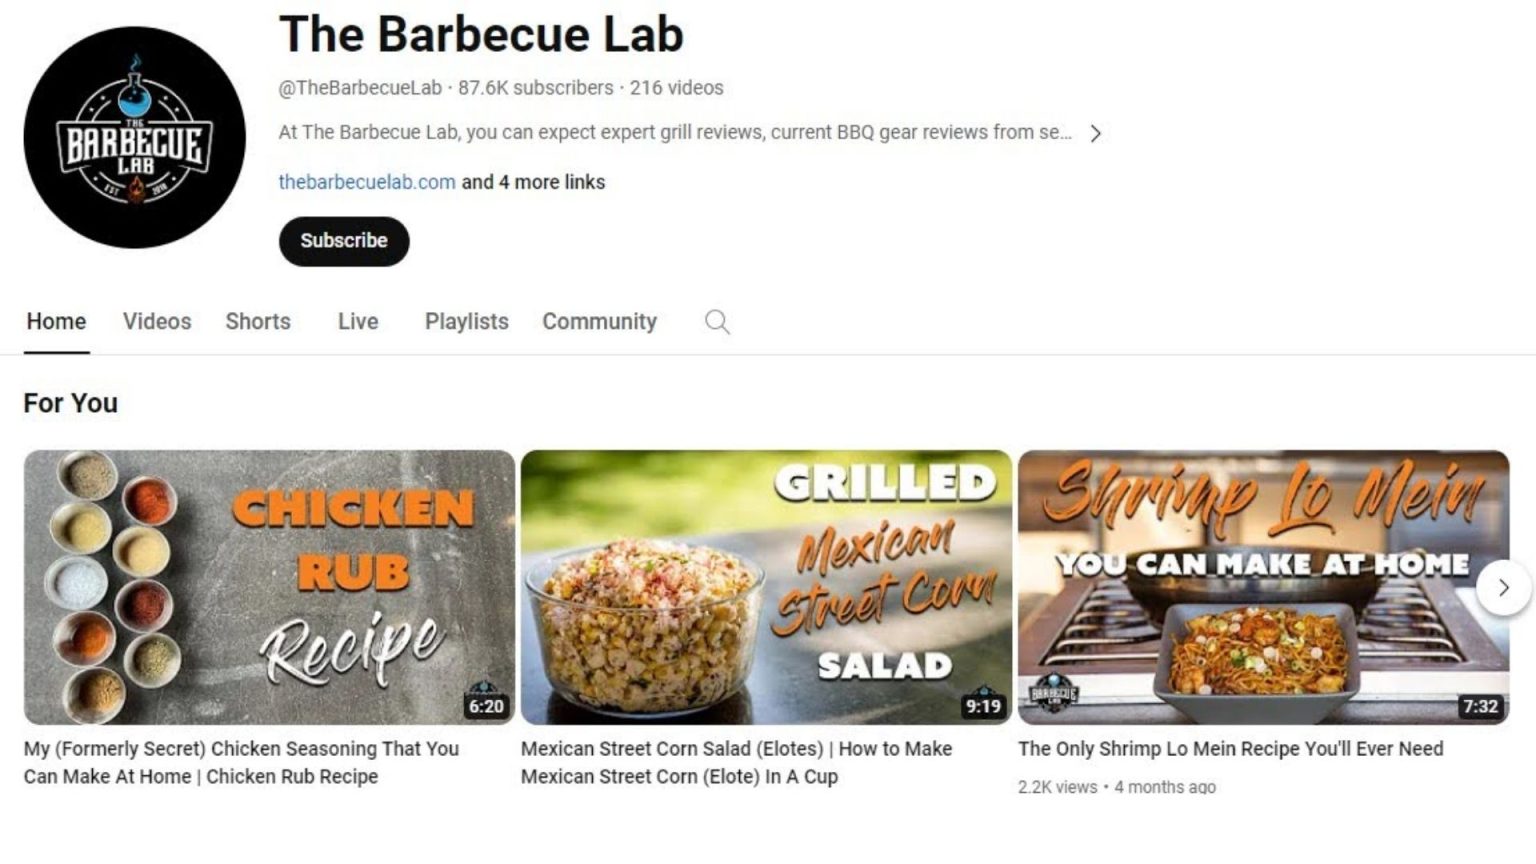This screenshot has height=864, width=1536.
Task: Open 'The Only Shrimp Lo Mein Recipe' title
Action: (1230, 748)
